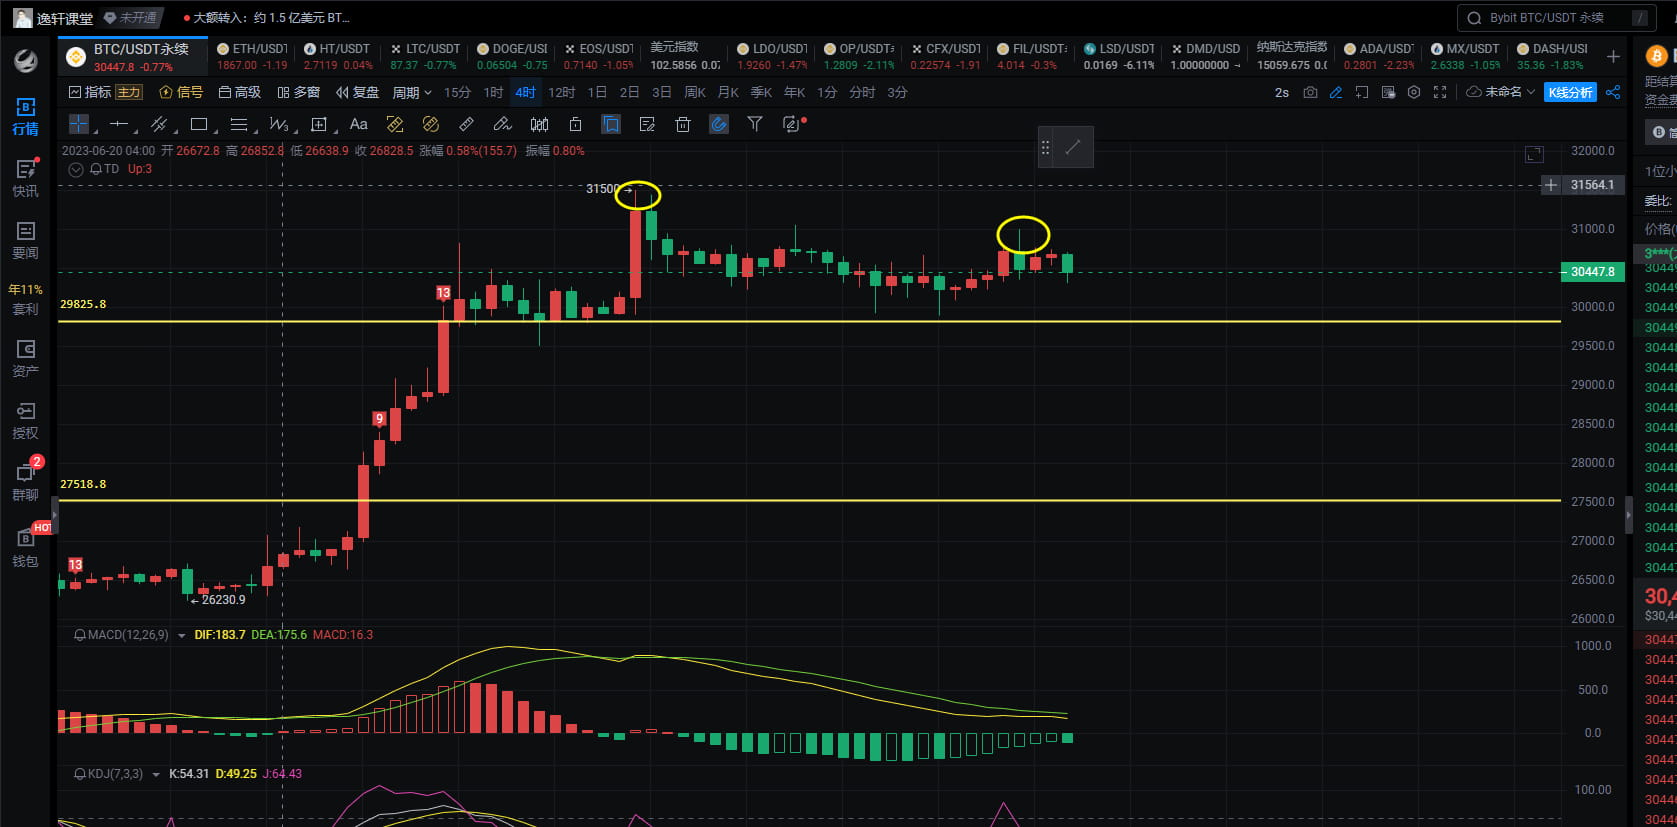Open the 未命名 layout dropdown
The width and height of the screenshot is (1677, 827).
tap(1501, 92)
